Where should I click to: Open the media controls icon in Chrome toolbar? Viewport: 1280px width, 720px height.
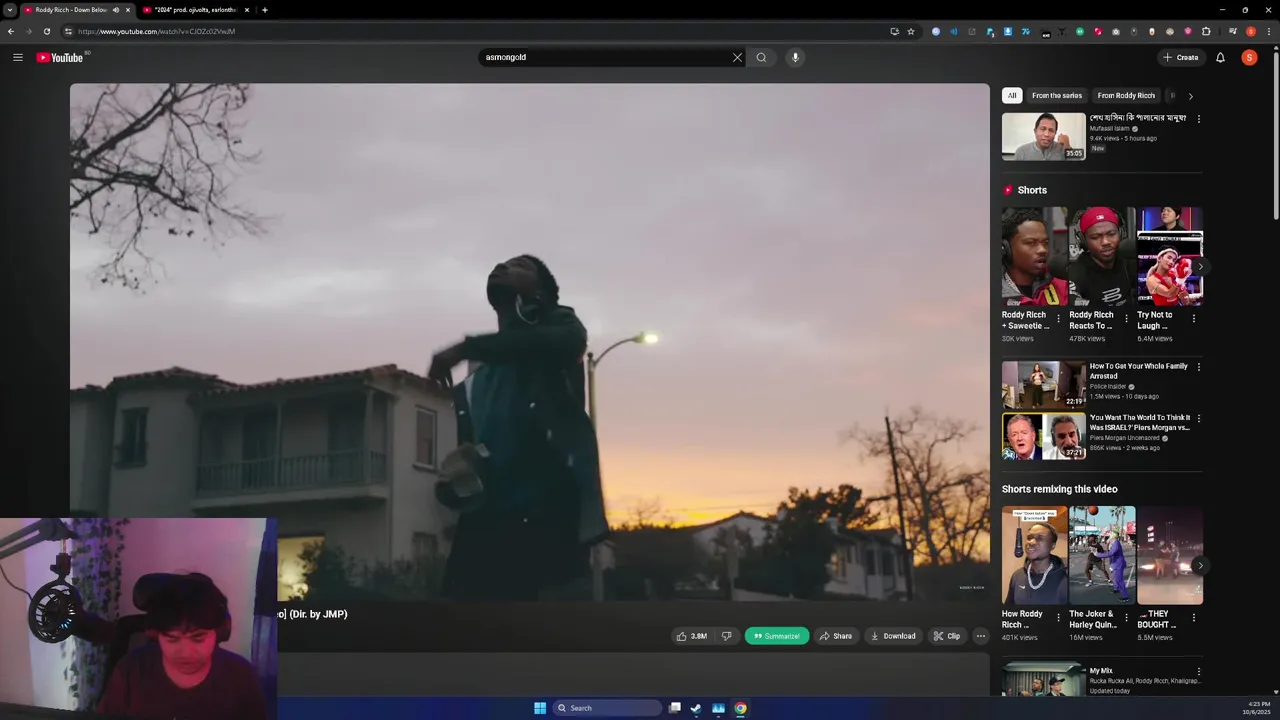coord(1232,31)
